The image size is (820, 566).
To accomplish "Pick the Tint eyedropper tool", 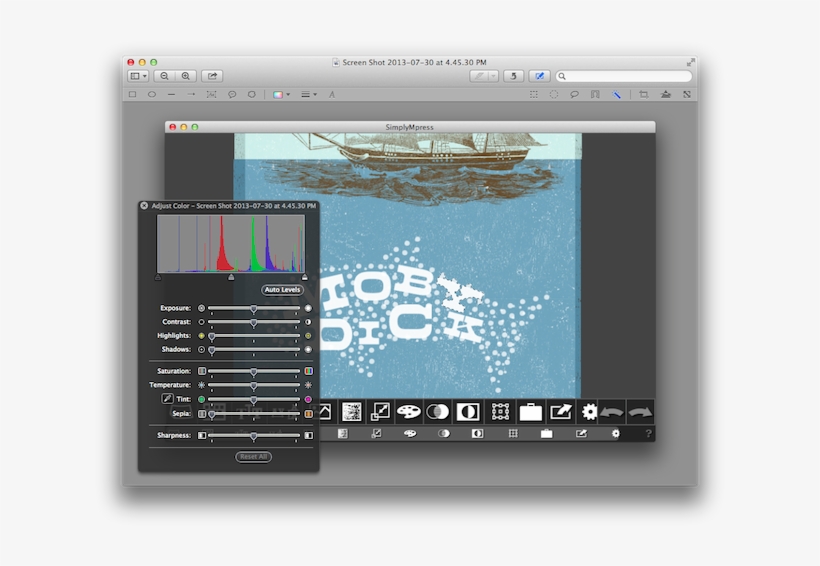I will pyautogui.click(x=167, y=399).
